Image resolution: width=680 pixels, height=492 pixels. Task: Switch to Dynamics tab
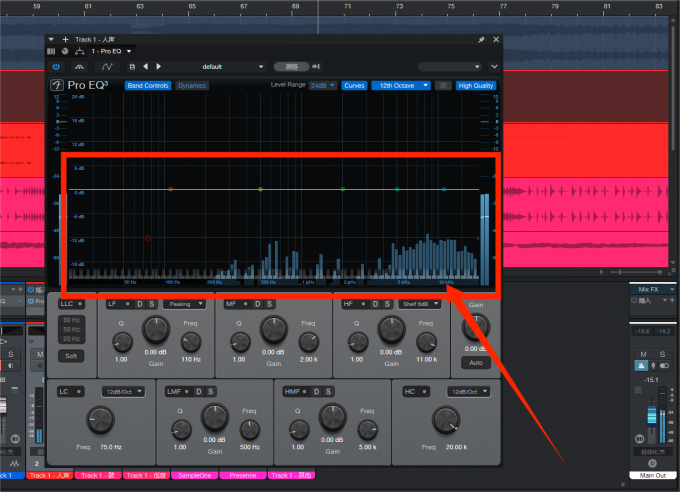pos(192,85)
